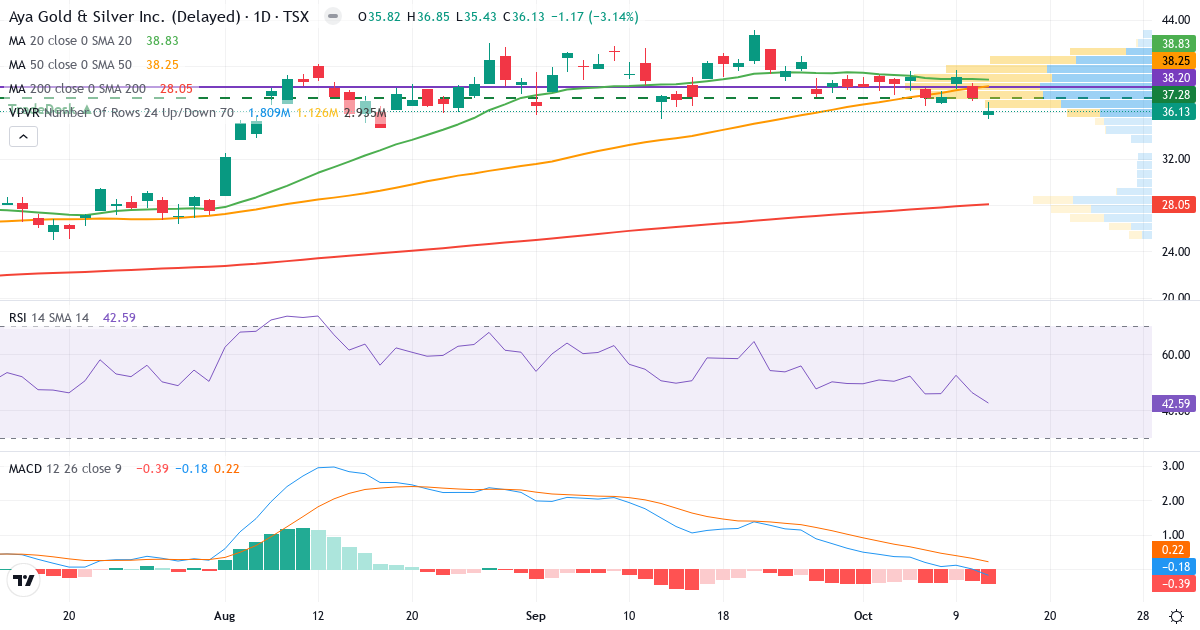Click orange 0.22 MACD axis label
This screenshot has width=1200, height=630.
tap(1171, 550)
